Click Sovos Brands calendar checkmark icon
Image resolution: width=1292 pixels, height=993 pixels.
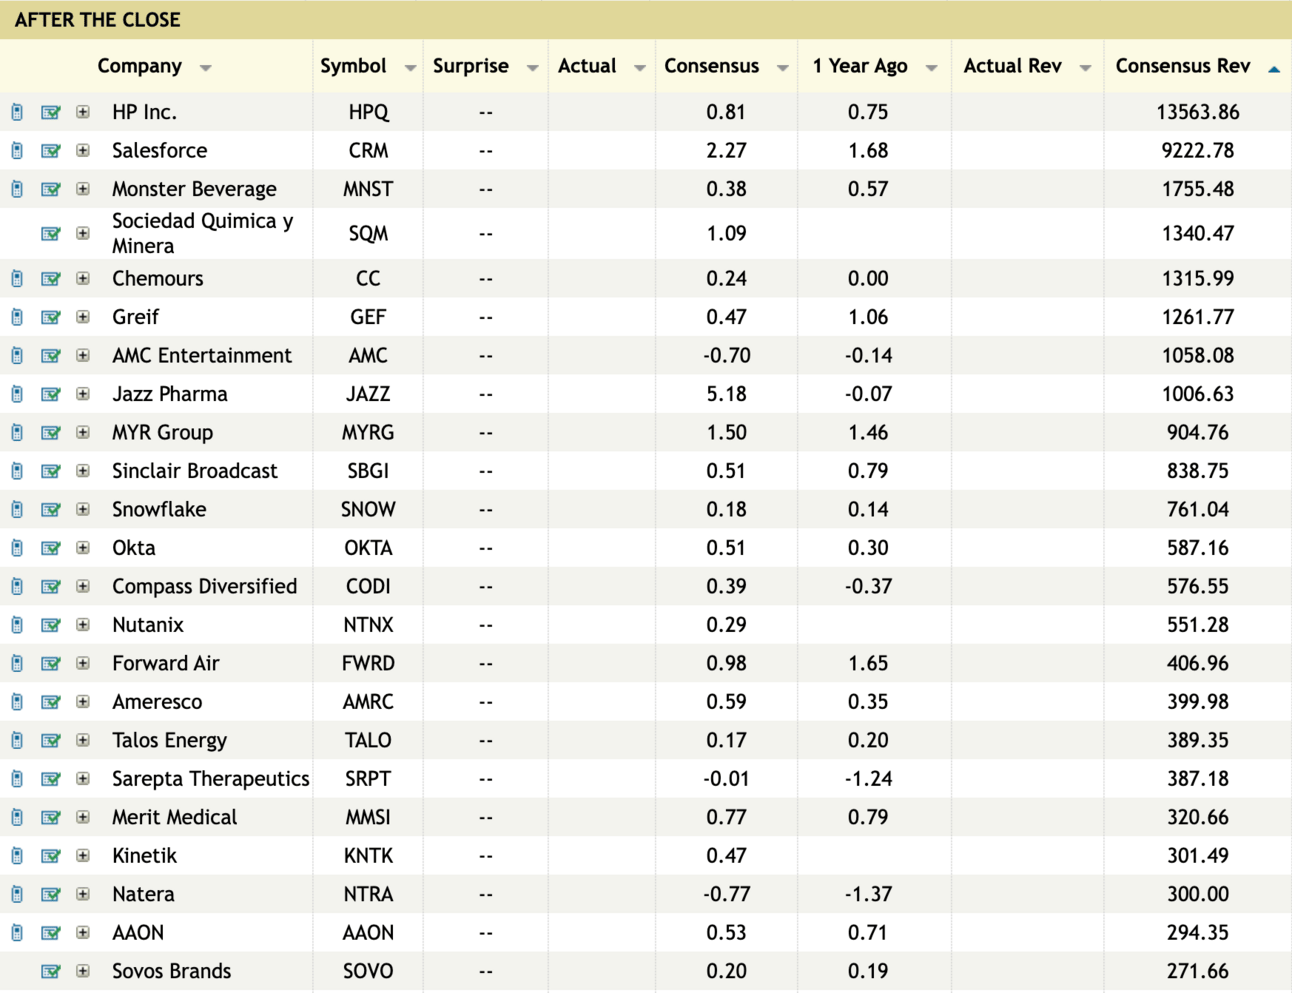pos(51,972)
